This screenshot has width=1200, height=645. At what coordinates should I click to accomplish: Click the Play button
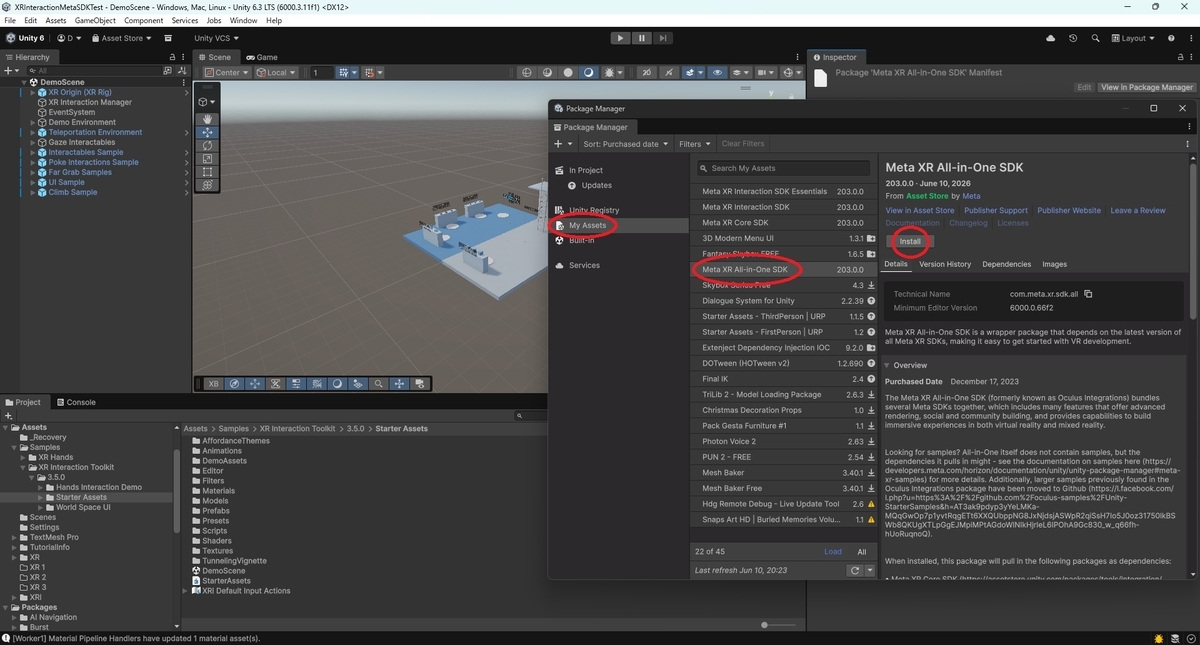click(x=620, y=38)
